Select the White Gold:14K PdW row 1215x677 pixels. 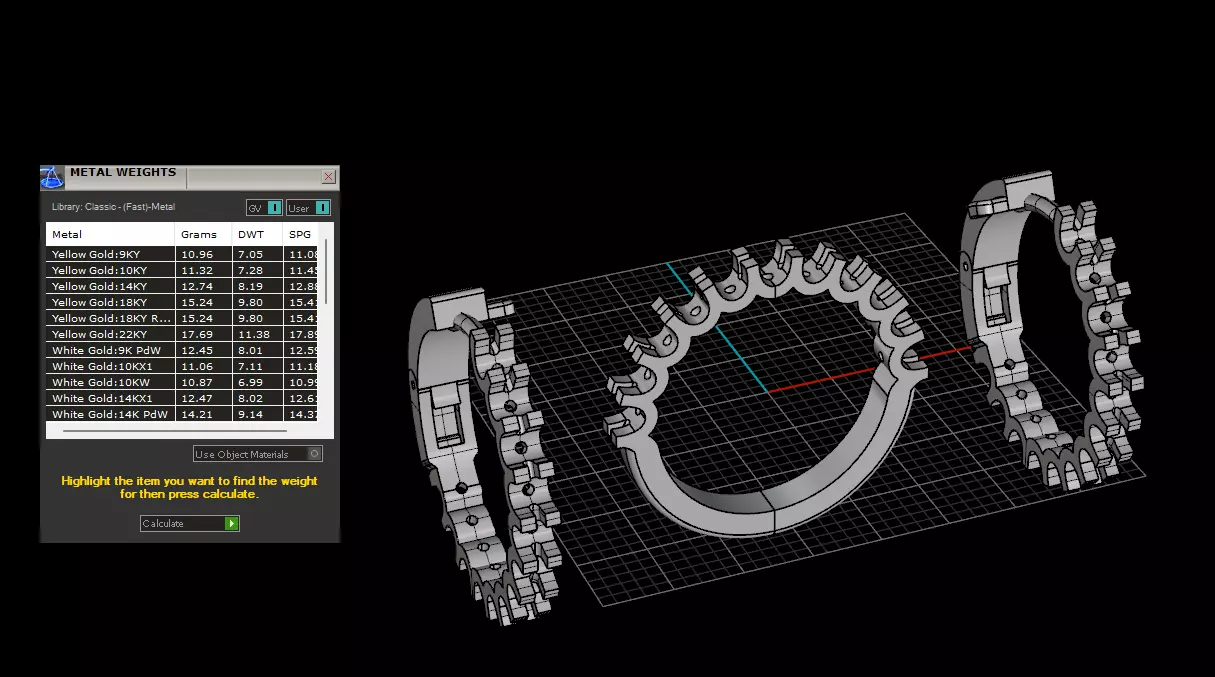182,414
